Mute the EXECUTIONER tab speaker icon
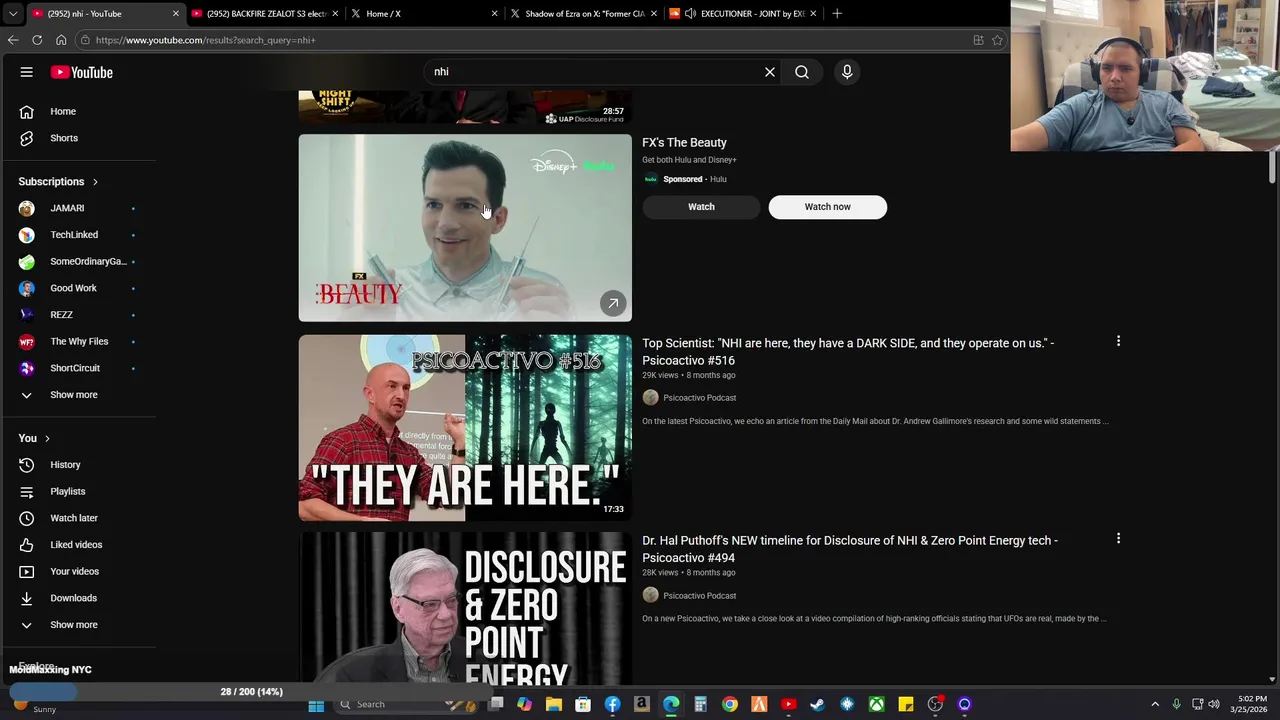1280x720 pixels. click(690, 14)
